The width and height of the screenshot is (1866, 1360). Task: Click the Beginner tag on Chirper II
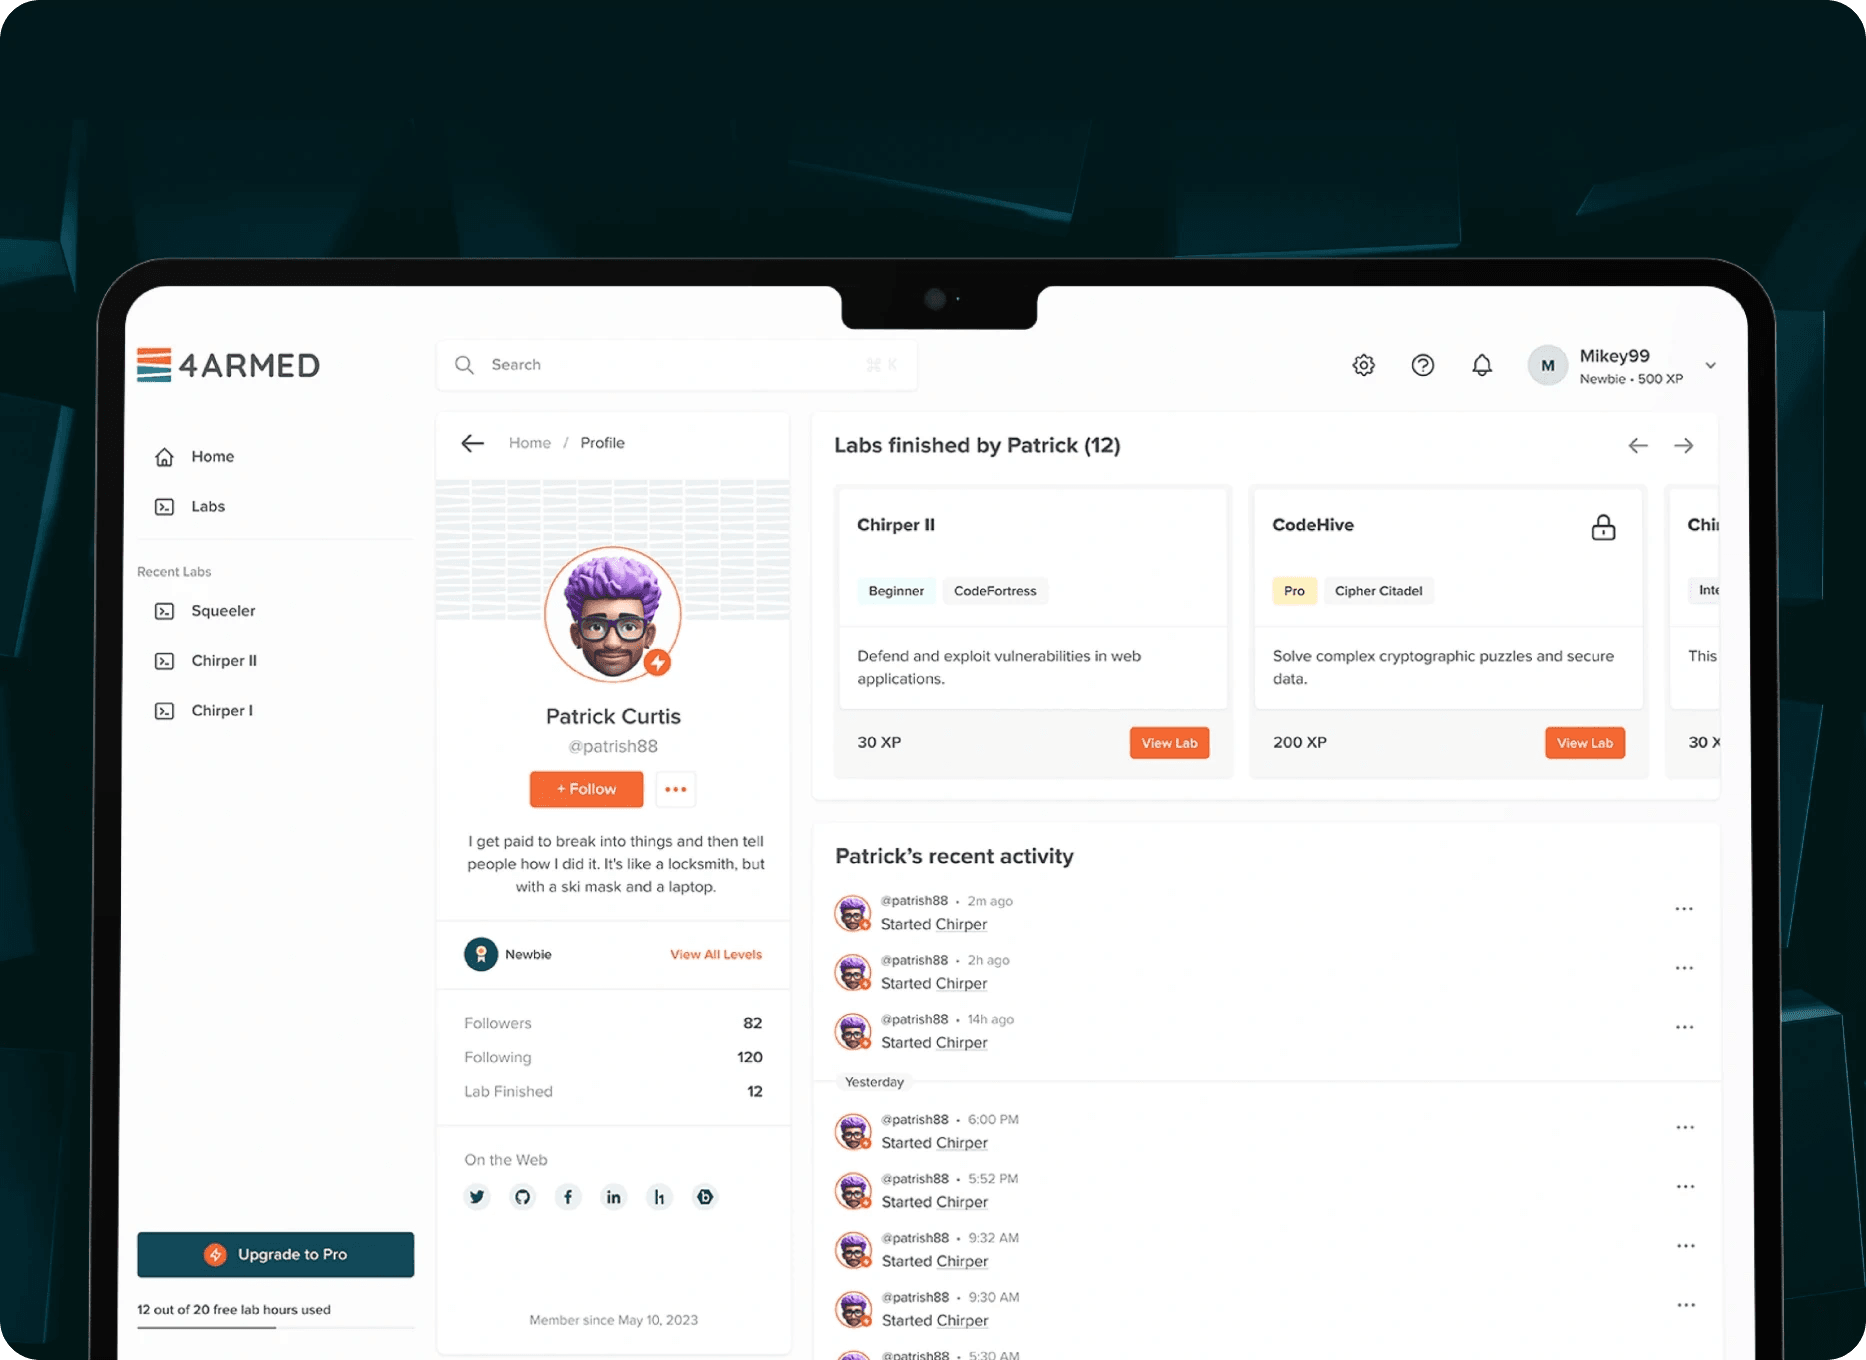(896, 591)
